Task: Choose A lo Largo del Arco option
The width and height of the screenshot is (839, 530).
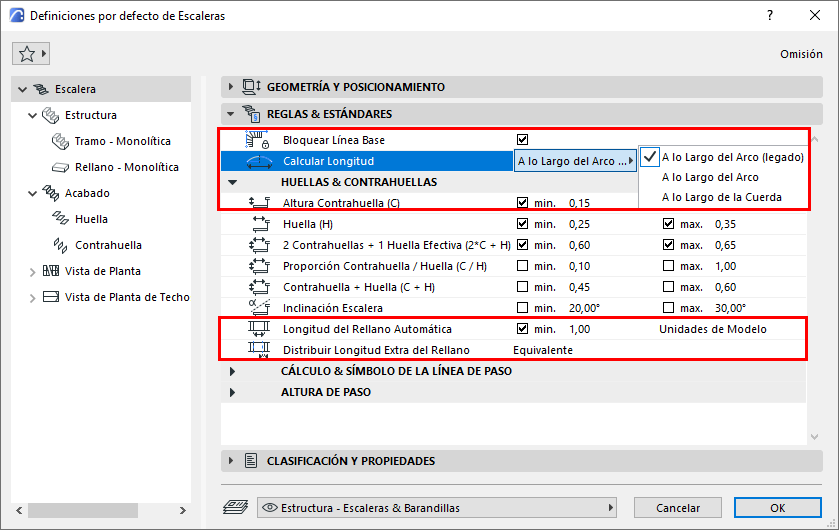Action: pyautogui.click(x=710, y=177)
